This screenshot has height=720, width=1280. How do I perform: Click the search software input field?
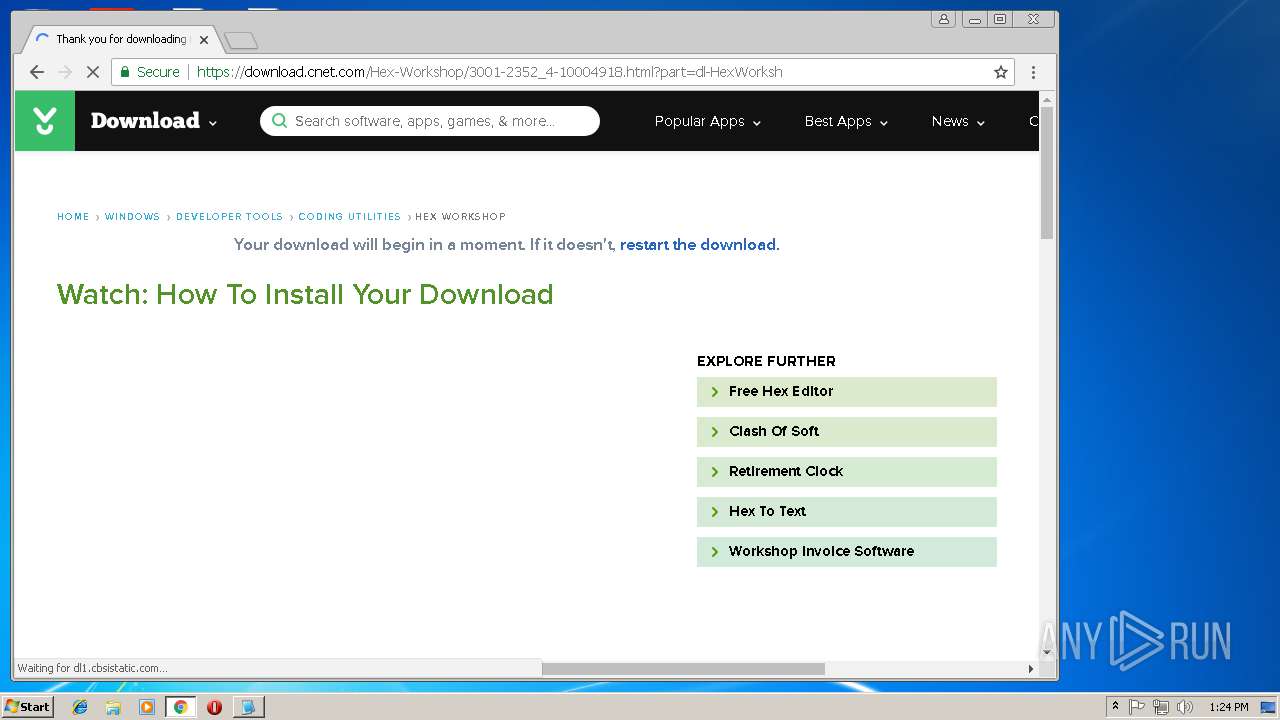click(430, 121)
